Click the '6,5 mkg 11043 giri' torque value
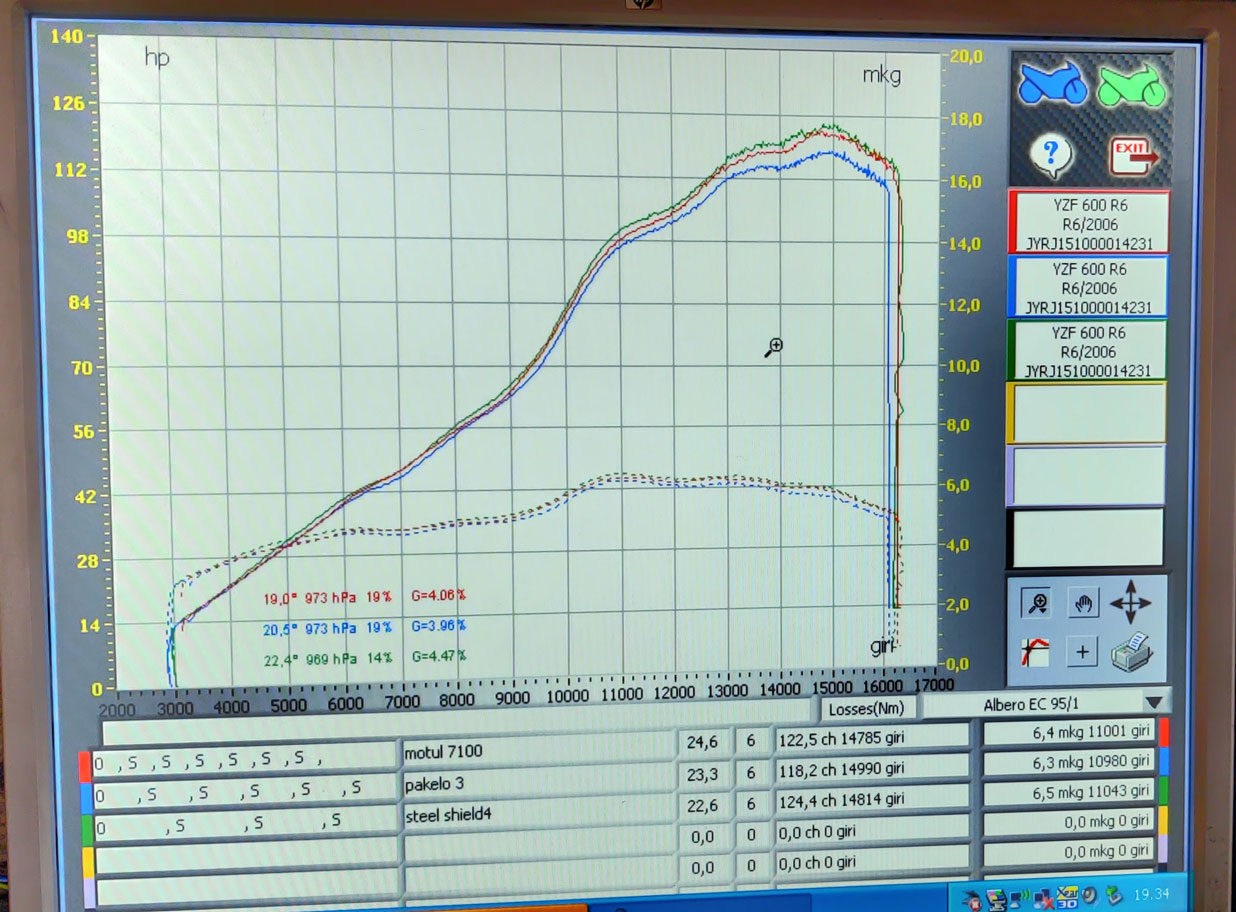The image size is (1236, 912). pos(1069,792)
